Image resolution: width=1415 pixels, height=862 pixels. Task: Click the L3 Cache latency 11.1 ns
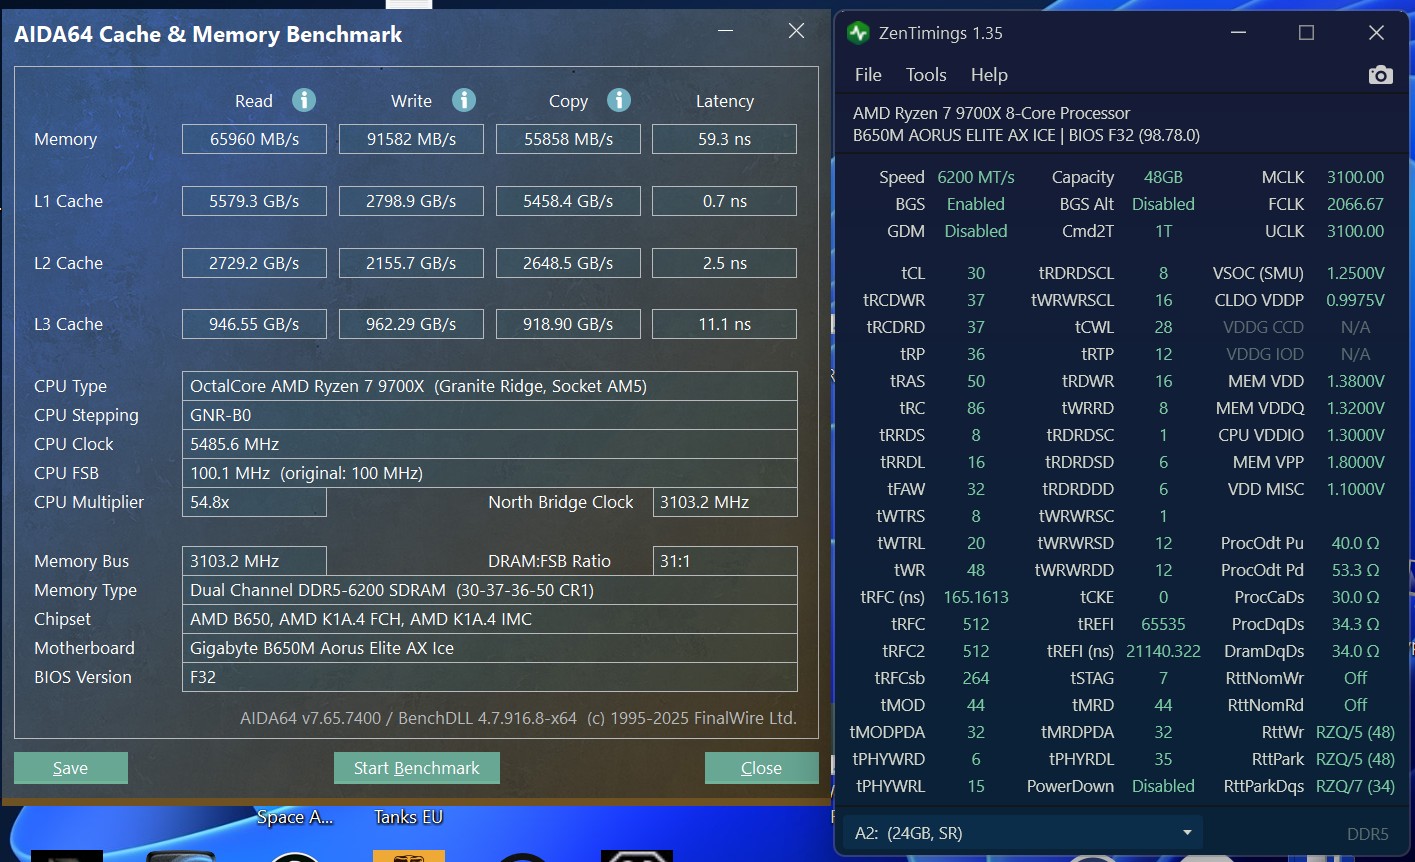pyautogui.click(x=724, y=324)
